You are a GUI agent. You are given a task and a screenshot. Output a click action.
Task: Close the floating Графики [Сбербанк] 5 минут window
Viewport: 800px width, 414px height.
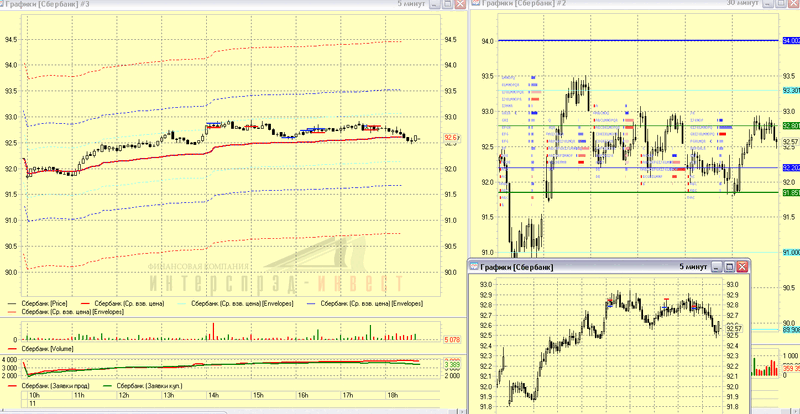[x=742, y=267]
